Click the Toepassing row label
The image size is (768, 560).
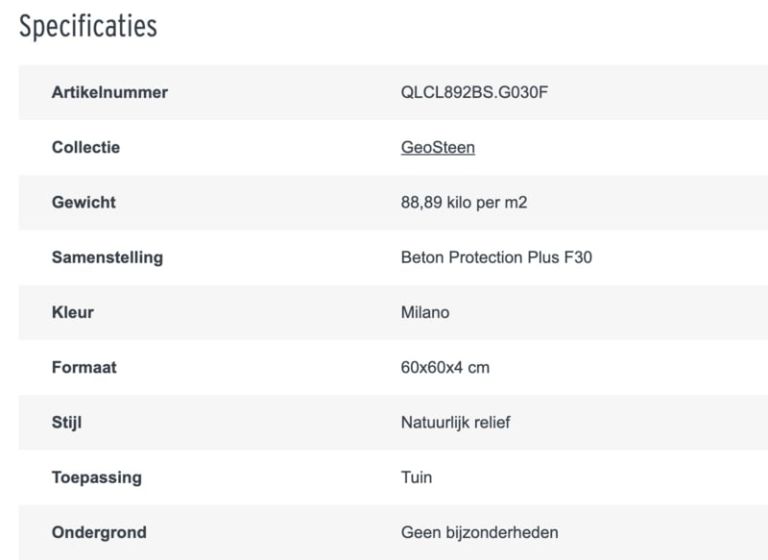click(96, 478)
